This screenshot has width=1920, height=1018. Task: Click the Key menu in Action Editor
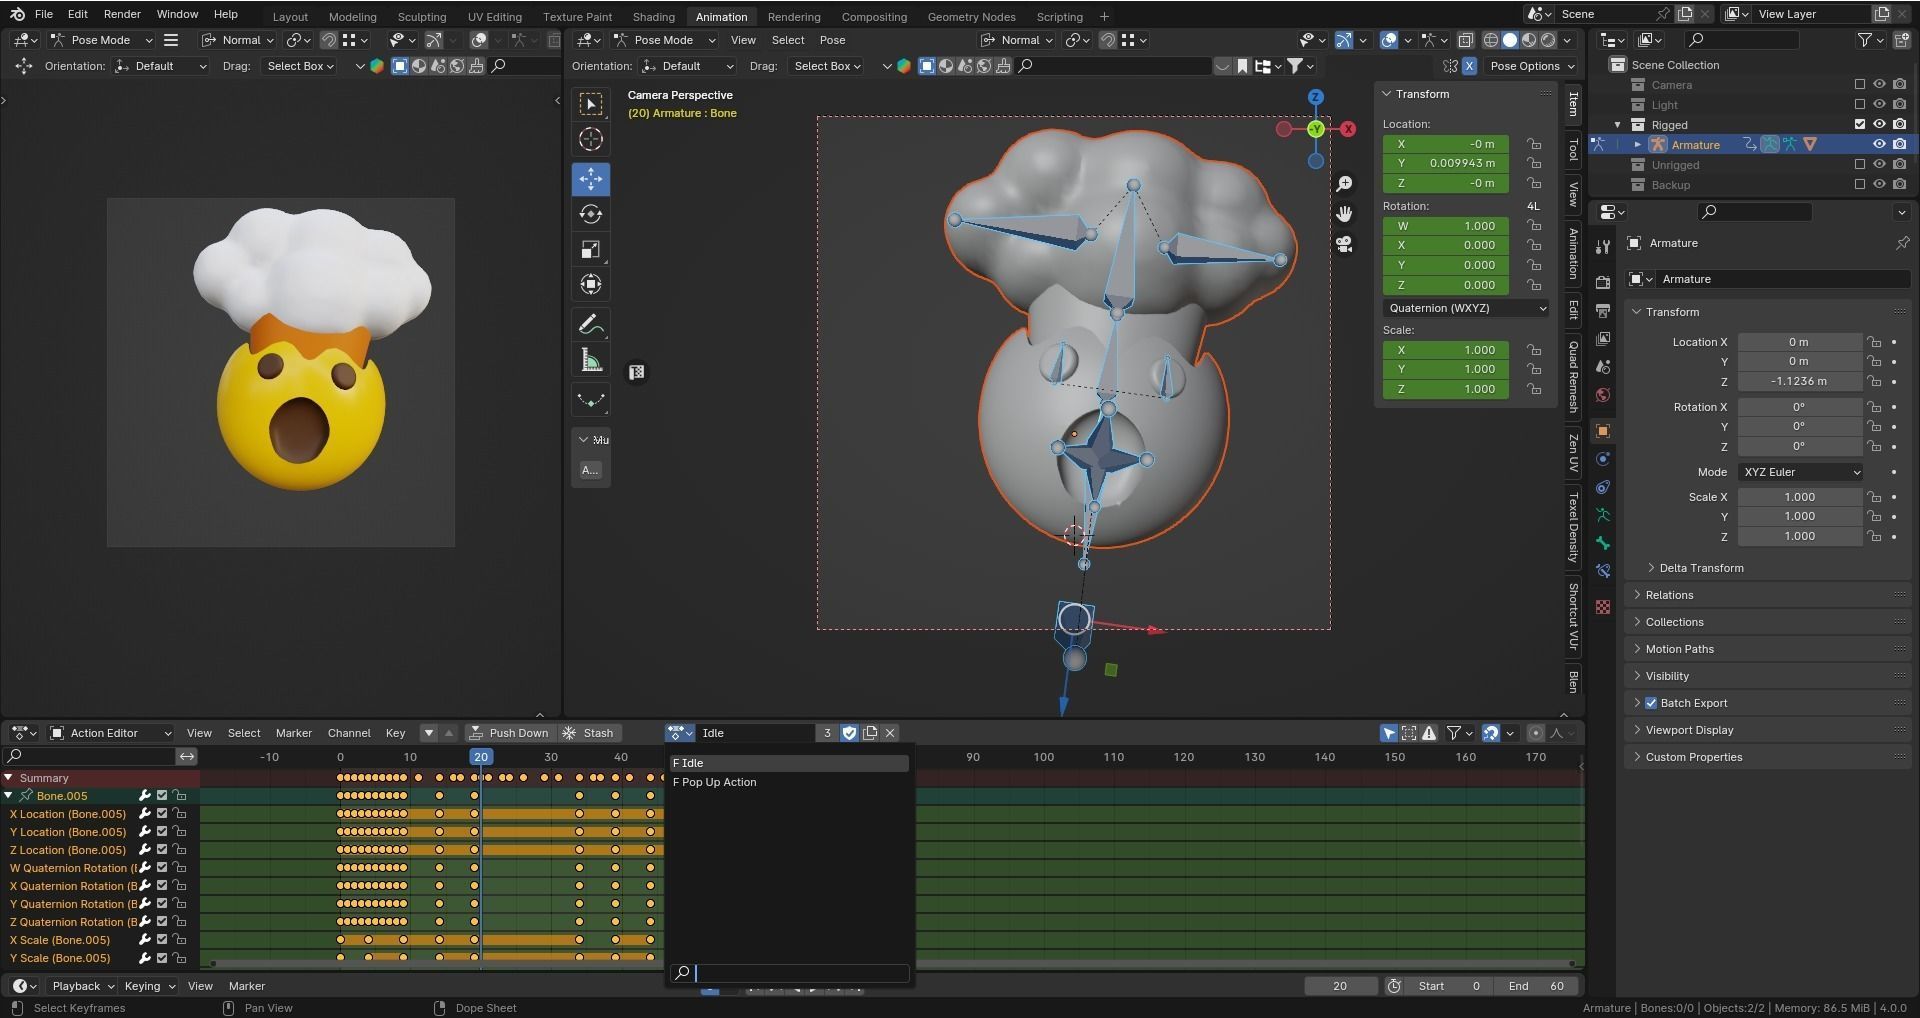(x=396, y=733)
